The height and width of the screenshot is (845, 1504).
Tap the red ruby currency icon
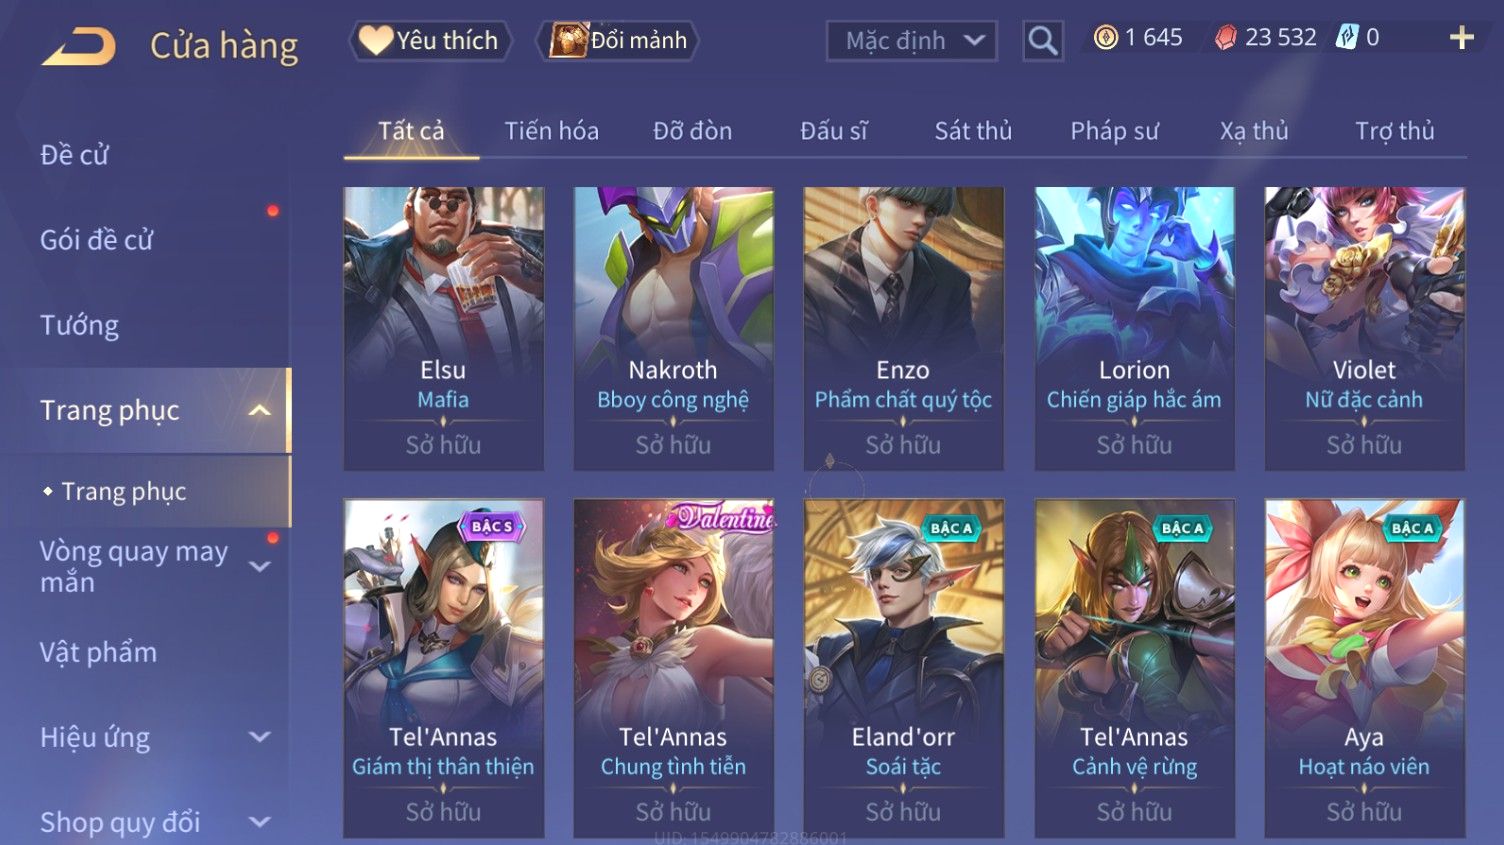[x=1225, y=38]
